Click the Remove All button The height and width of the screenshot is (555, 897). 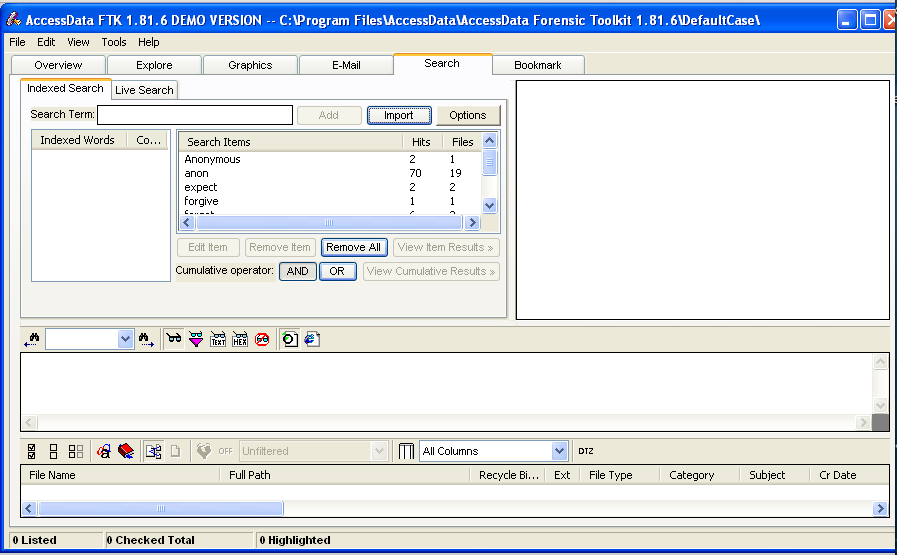point(354,247)
